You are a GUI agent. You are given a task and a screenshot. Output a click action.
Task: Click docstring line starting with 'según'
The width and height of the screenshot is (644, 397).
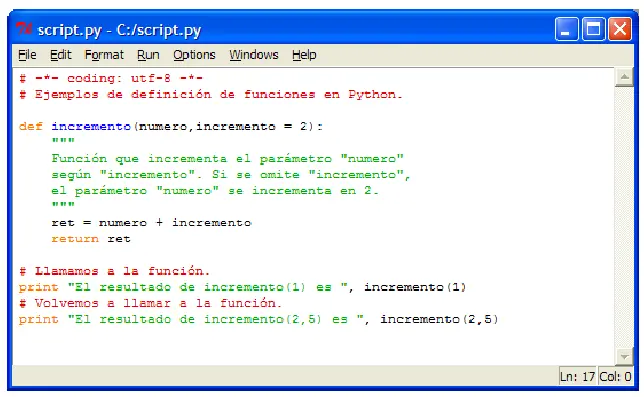(230, 175)
